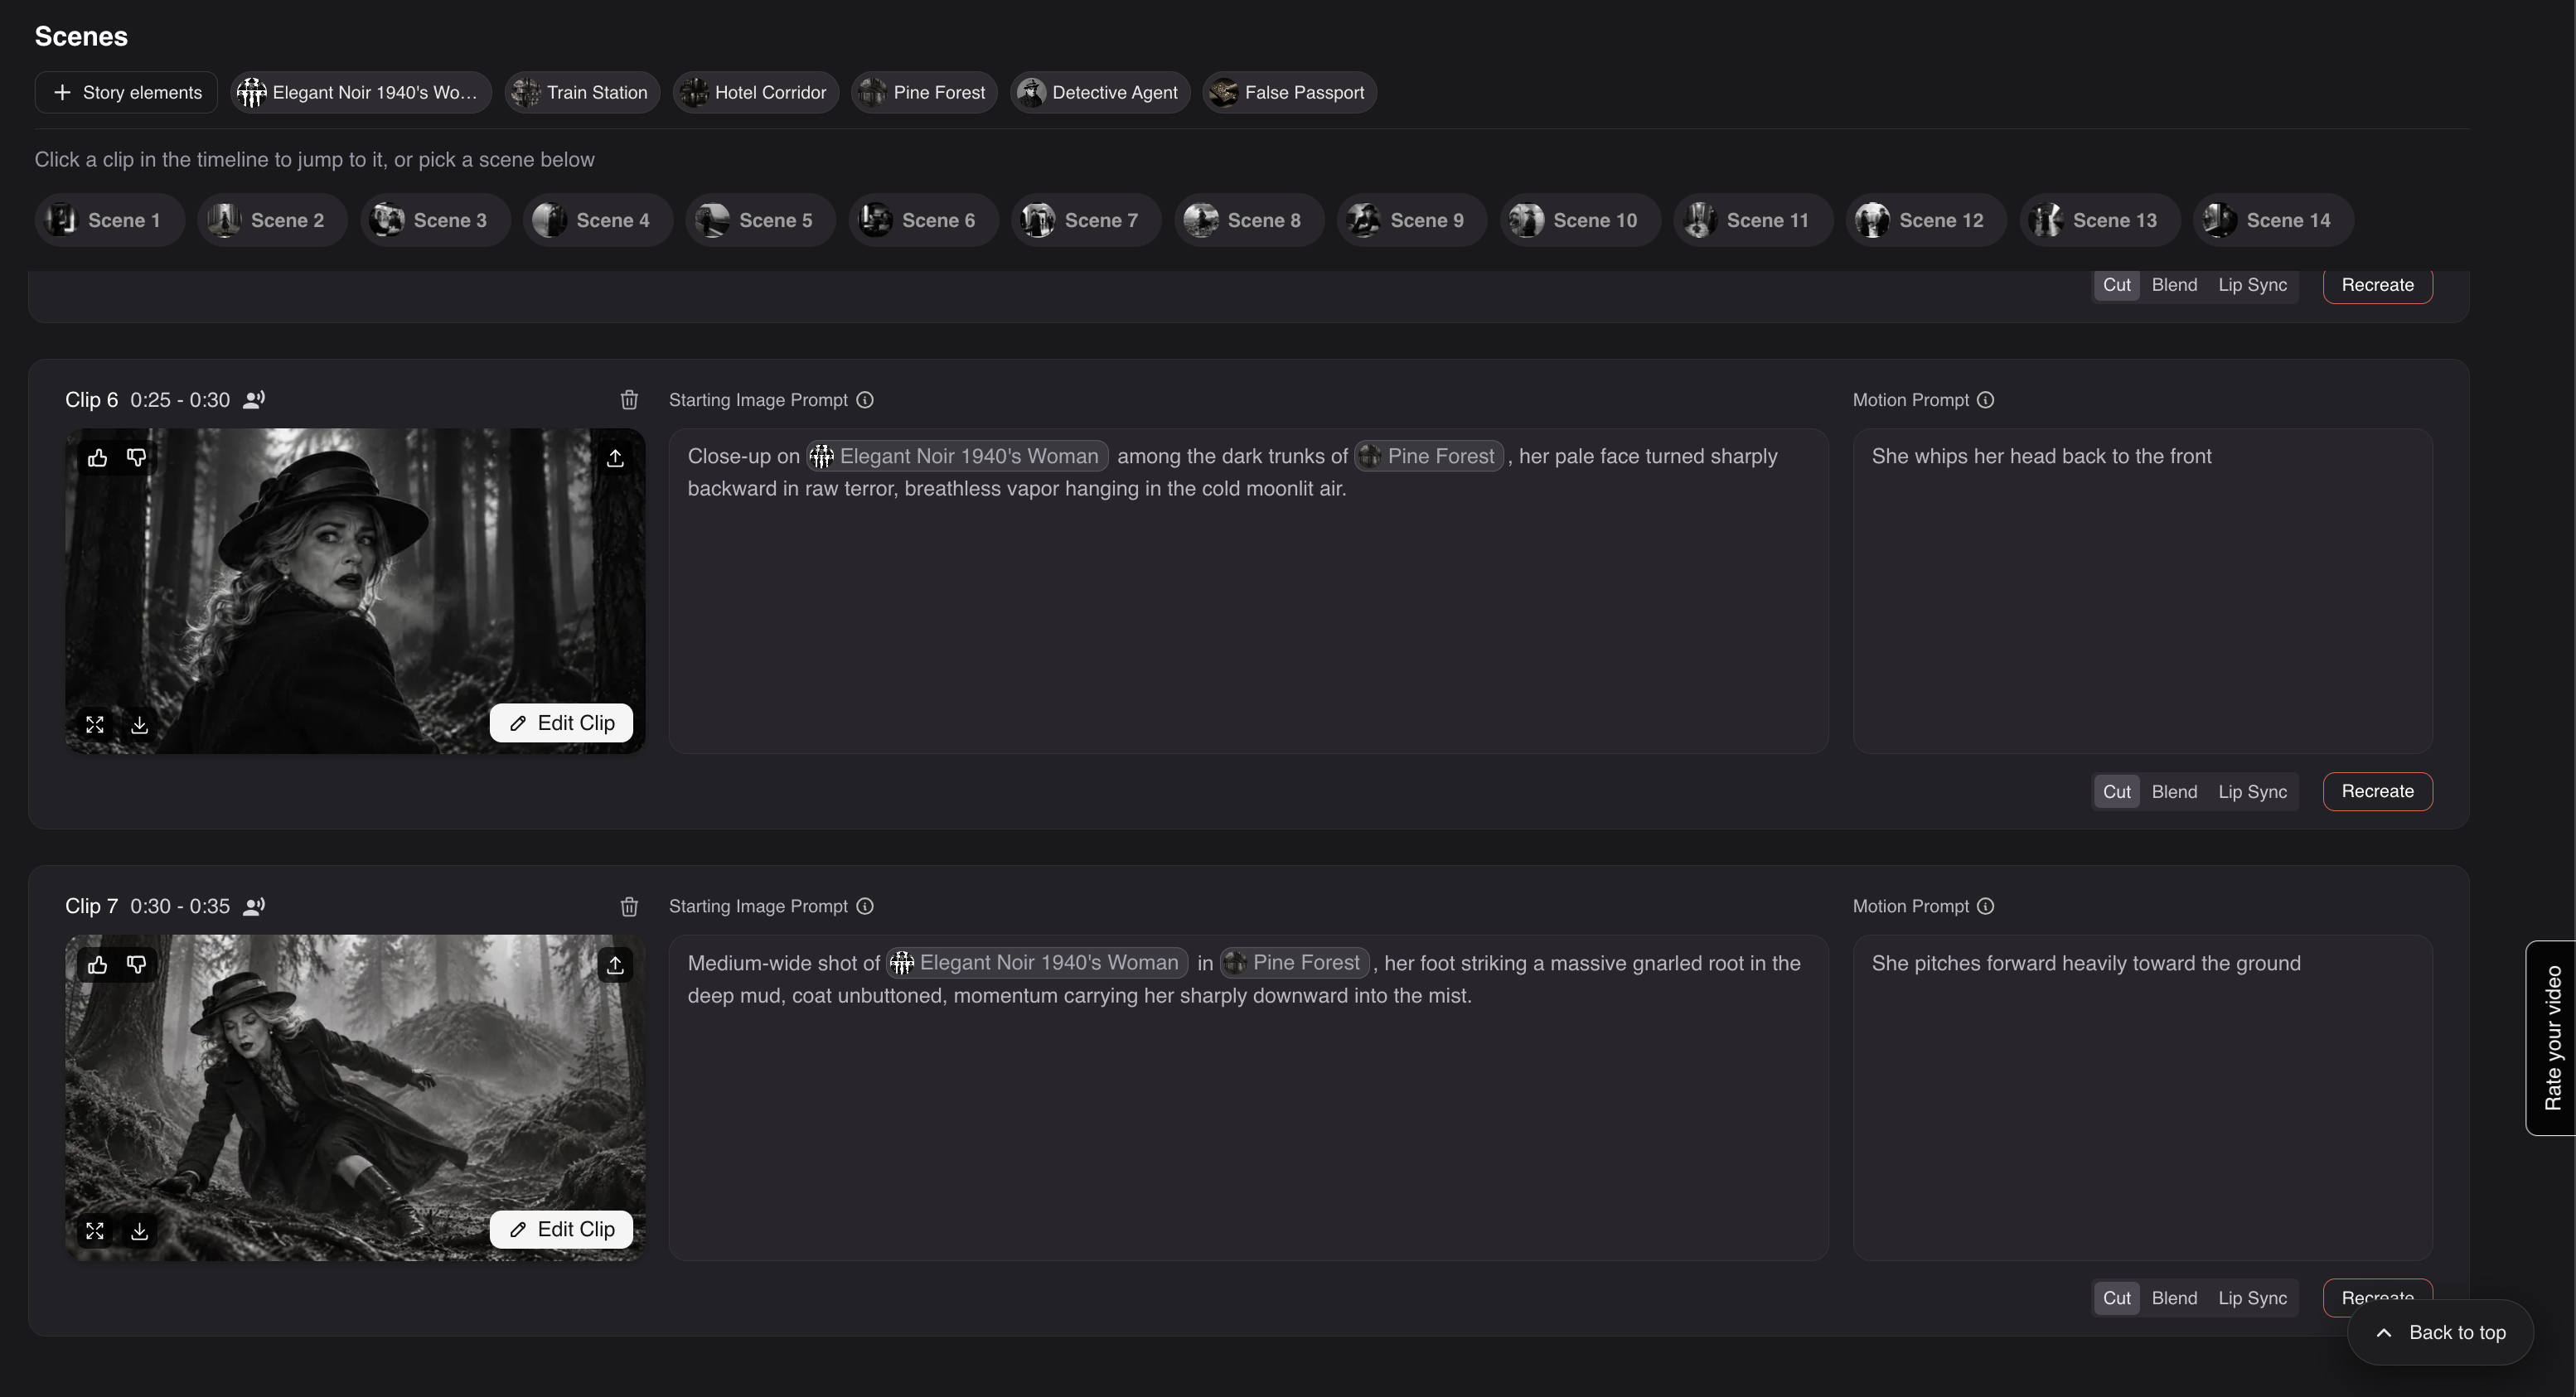This screenshot has height=1397, width=2576.
Task: Edit Clip 7 Starting Image Prompt field
Action: pos(1248,1098)
